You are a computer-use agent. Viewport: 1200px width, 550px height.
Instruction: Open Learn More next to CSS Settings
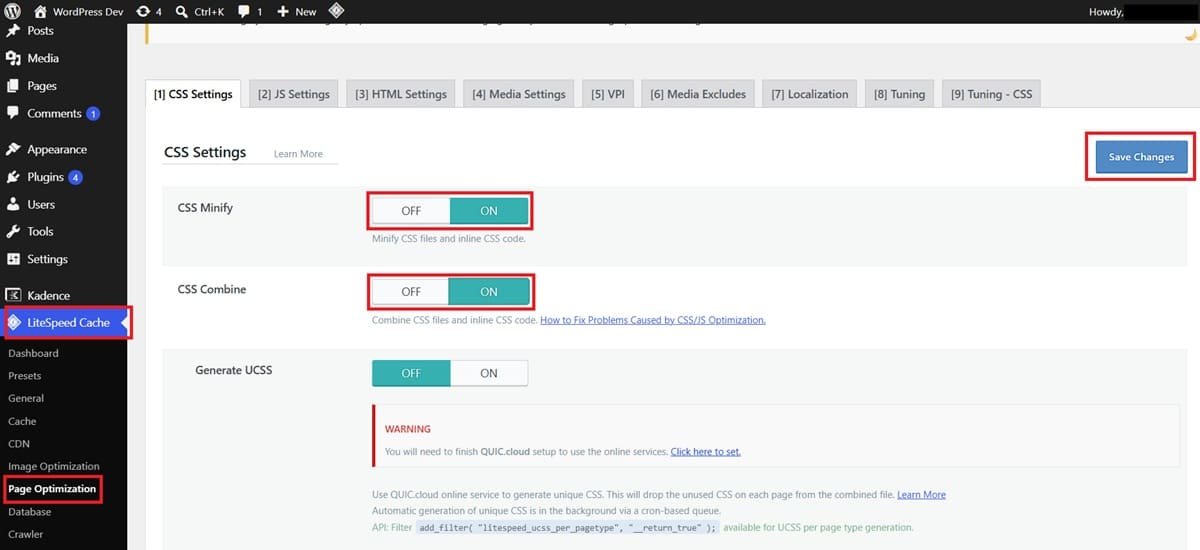coord(298,154)
